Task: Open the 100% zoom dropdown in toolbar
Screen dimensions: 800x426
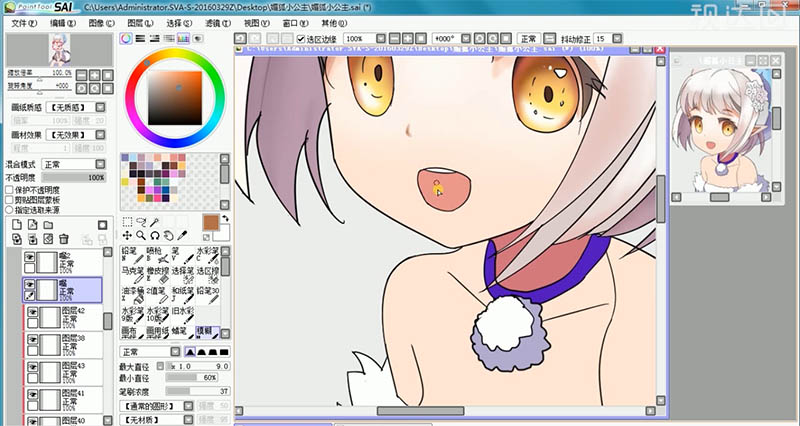Action: (x=381, y=39)
